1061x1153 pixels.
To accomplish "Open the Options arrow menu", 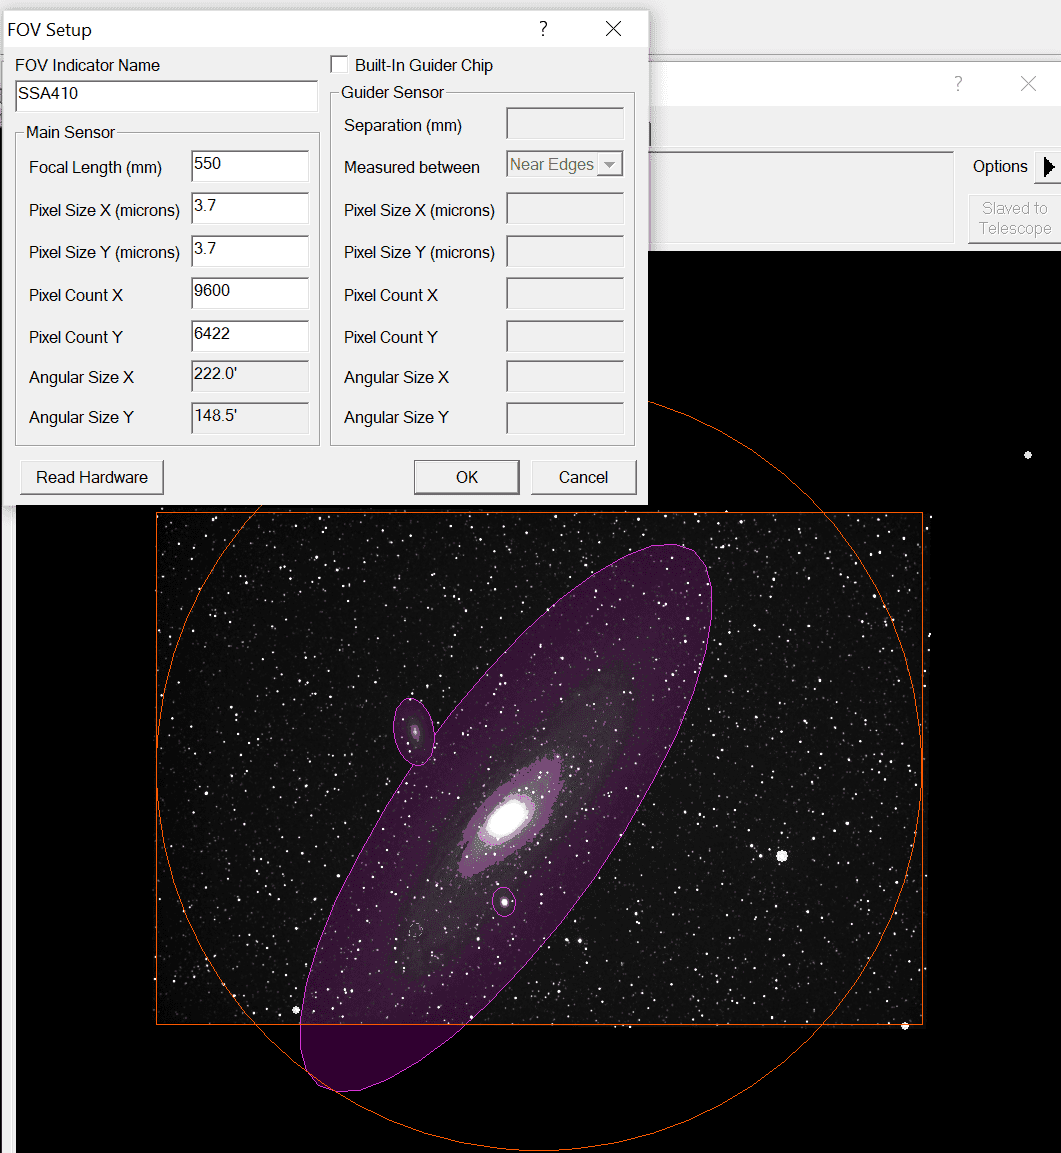I will [1047, 167].
